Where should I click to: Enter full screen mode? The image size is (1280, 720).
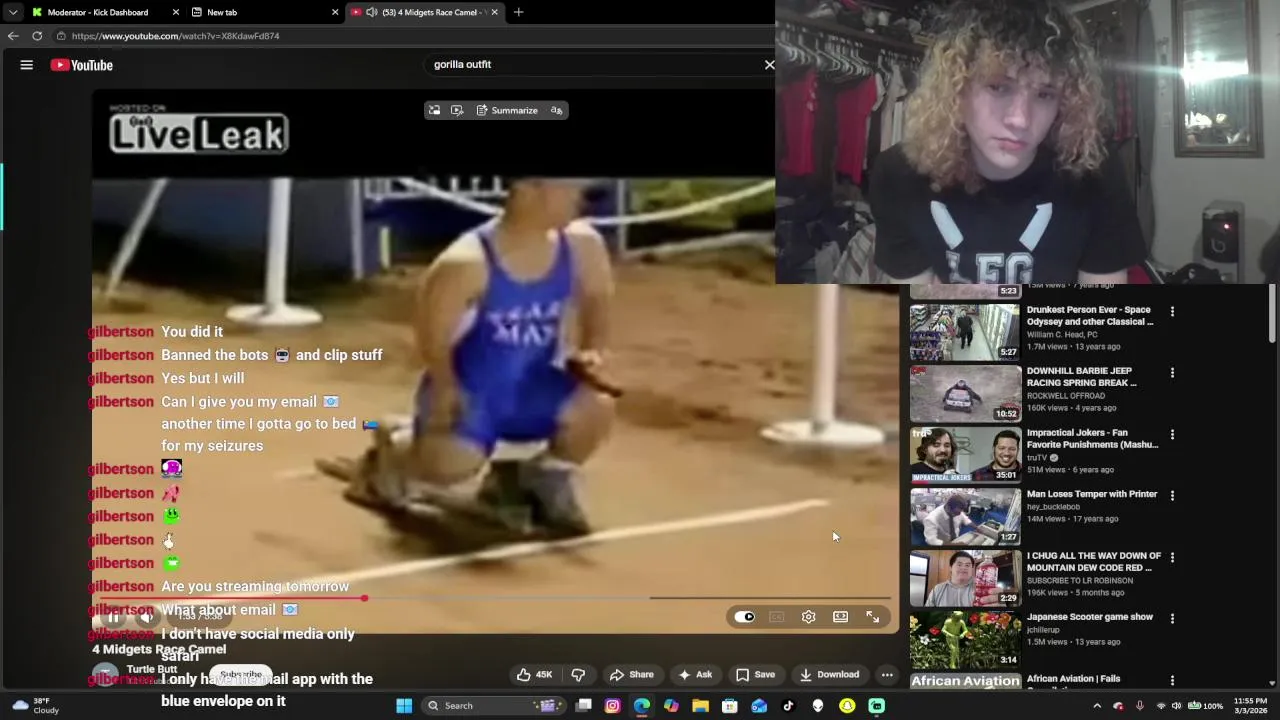(873, 617)
